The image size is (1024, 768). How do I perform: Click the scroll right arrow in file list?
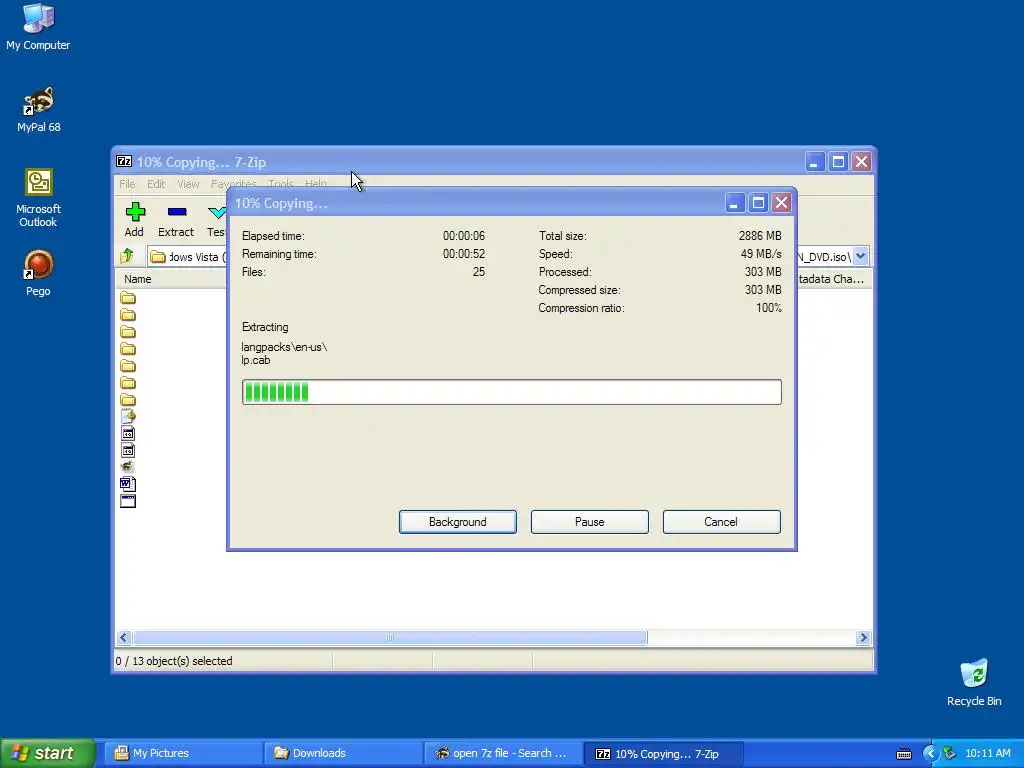tap(863, 637)
